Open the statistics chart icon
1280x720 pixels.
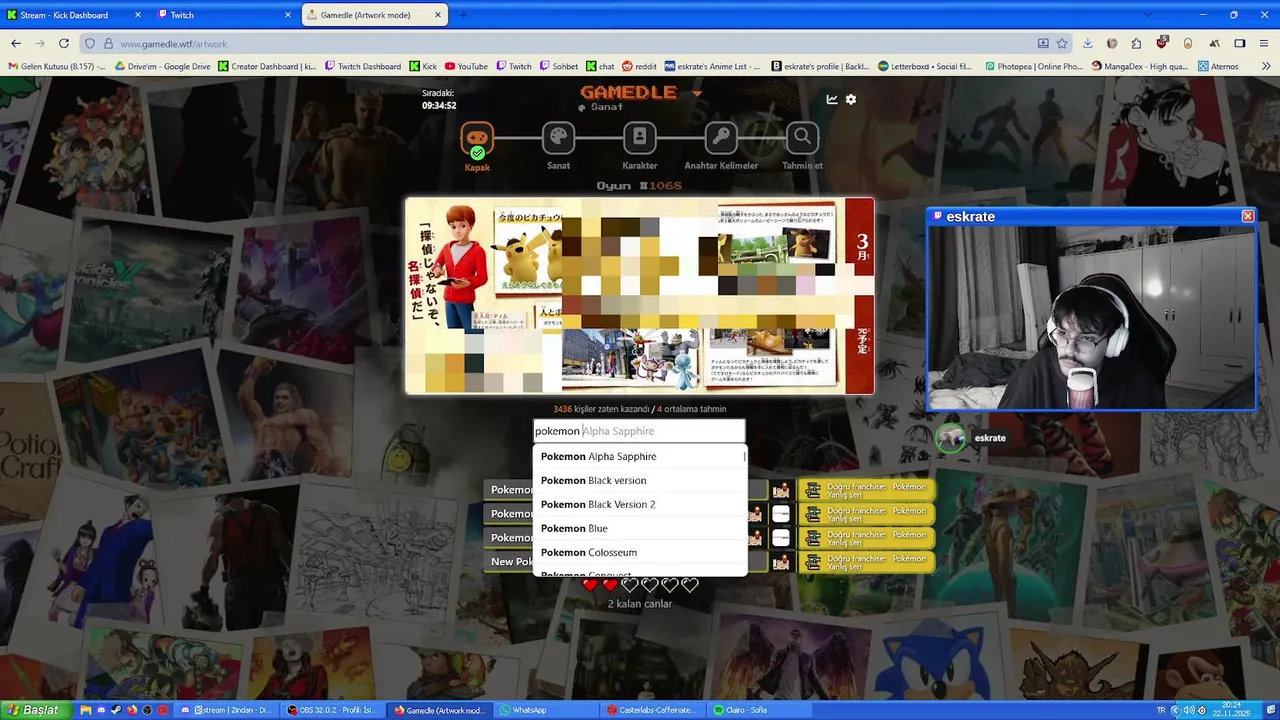click(x=832, y=99)
